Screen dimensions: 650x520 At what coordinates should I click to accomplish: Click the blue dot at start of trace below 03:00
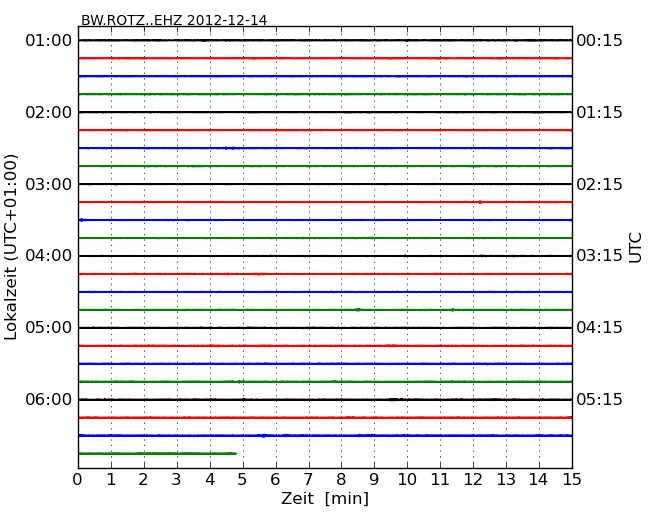(81, 220)
